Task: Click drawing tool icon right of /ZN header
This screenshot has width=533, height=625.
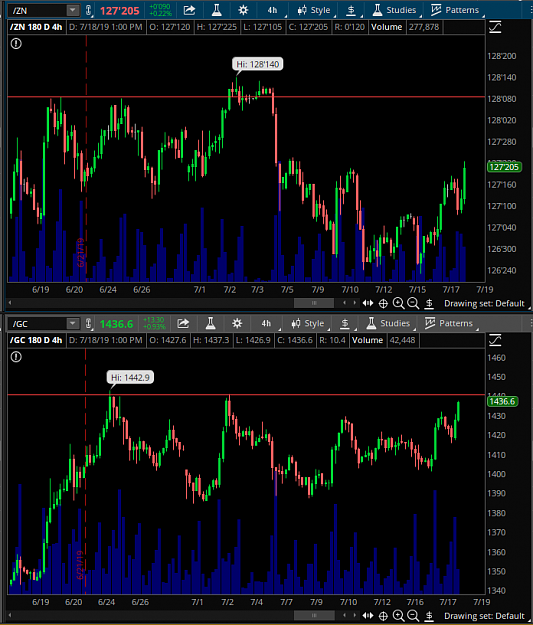Action: pyautogui.click(x=495, y=27)
